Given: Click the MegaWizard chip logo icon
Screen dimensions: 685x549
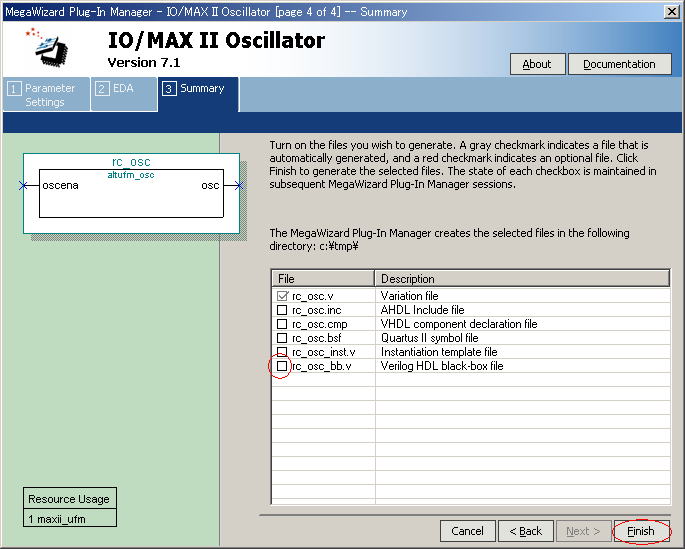Looking at the screenshot, I should 48,47.
